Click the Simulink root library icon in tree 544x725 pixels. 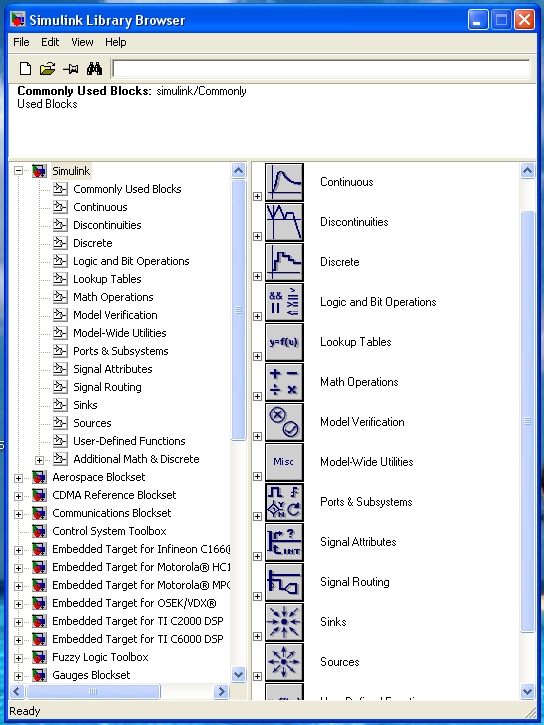point(39,171)
